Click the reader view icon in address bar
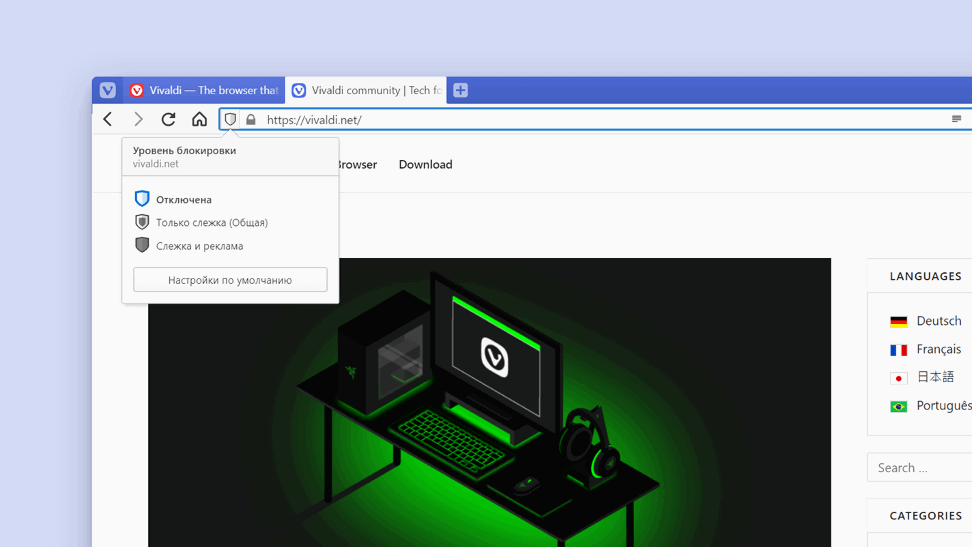The image size is (972, 547). coord(957,119)
